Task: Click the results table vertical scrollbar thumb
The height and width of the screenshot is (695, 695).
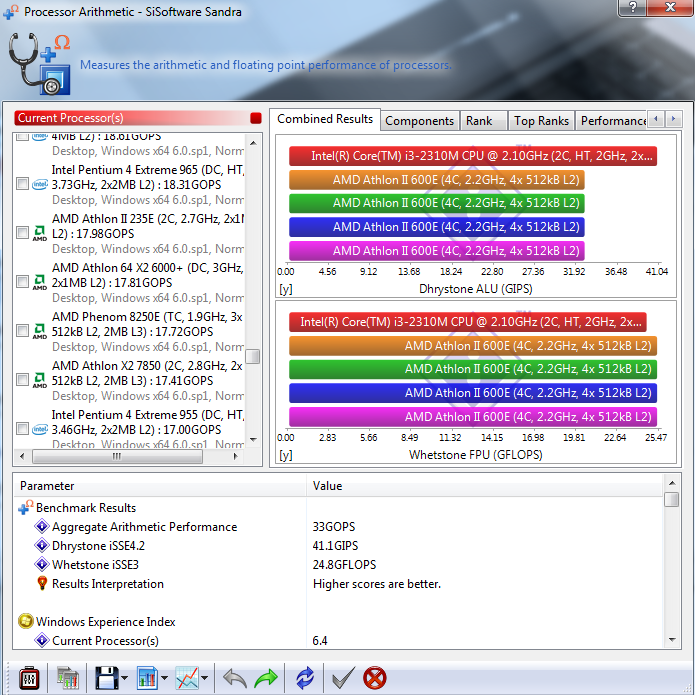Action: point(672,499)
